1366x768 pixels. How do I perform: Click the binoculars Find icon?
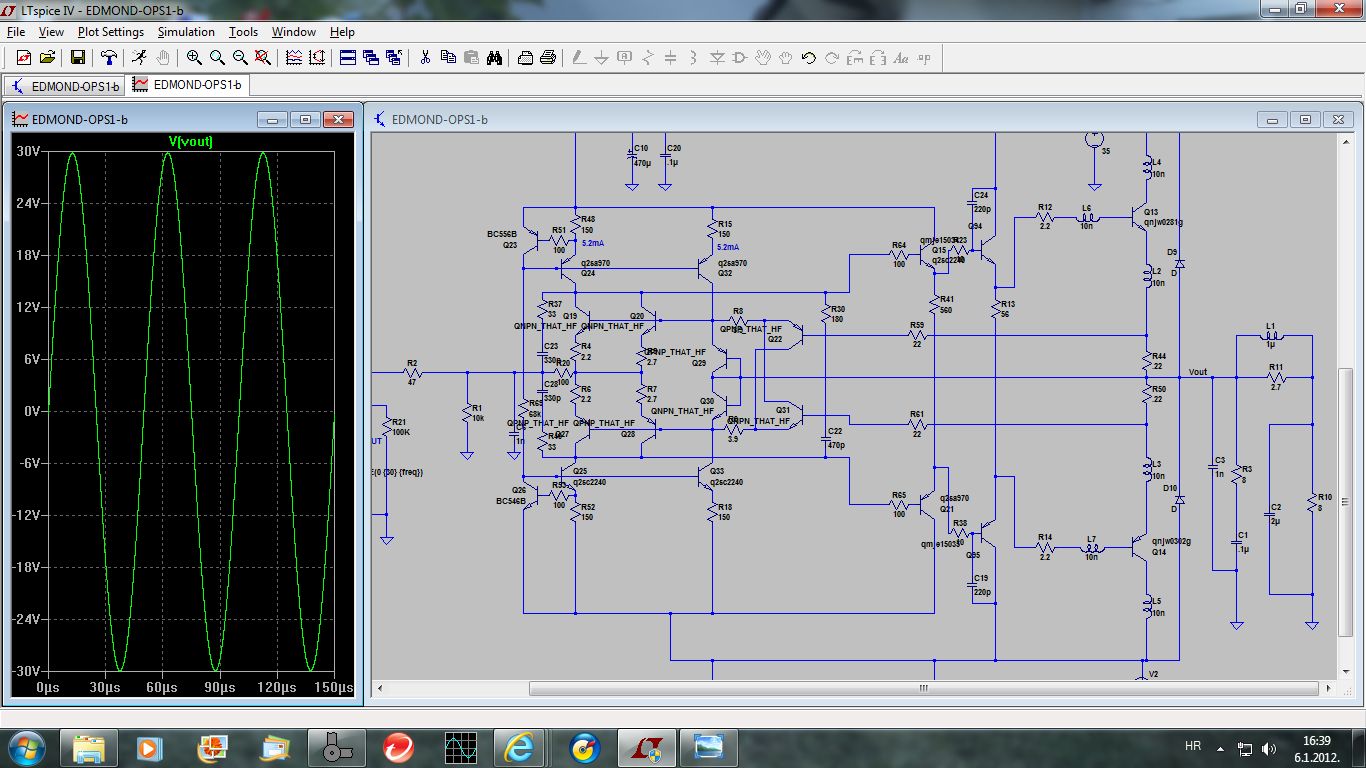[x=494, y=58]
